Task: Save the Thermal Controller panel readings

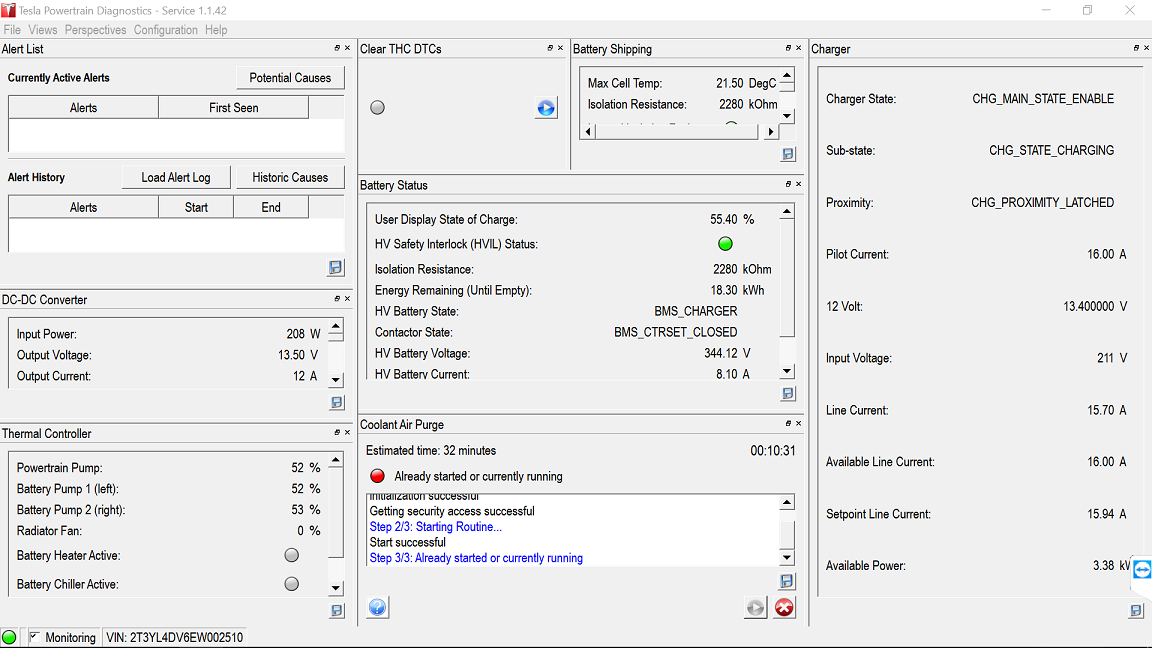Action: [336, 611]
